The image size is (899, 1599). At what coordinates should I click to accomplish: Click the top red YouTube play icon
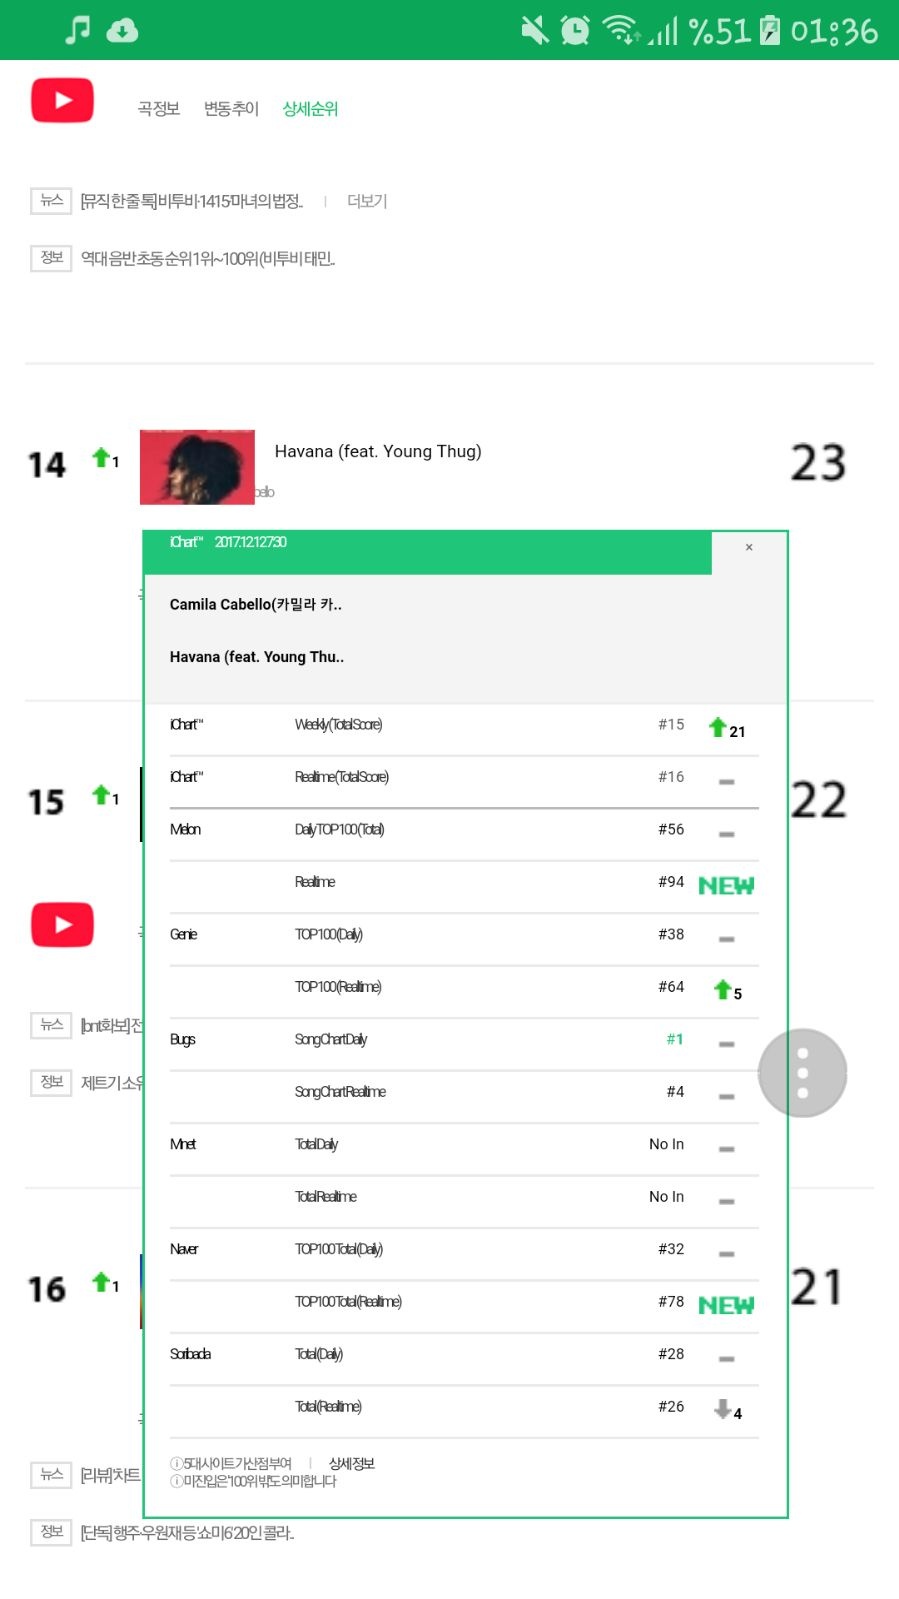[62, 100]
